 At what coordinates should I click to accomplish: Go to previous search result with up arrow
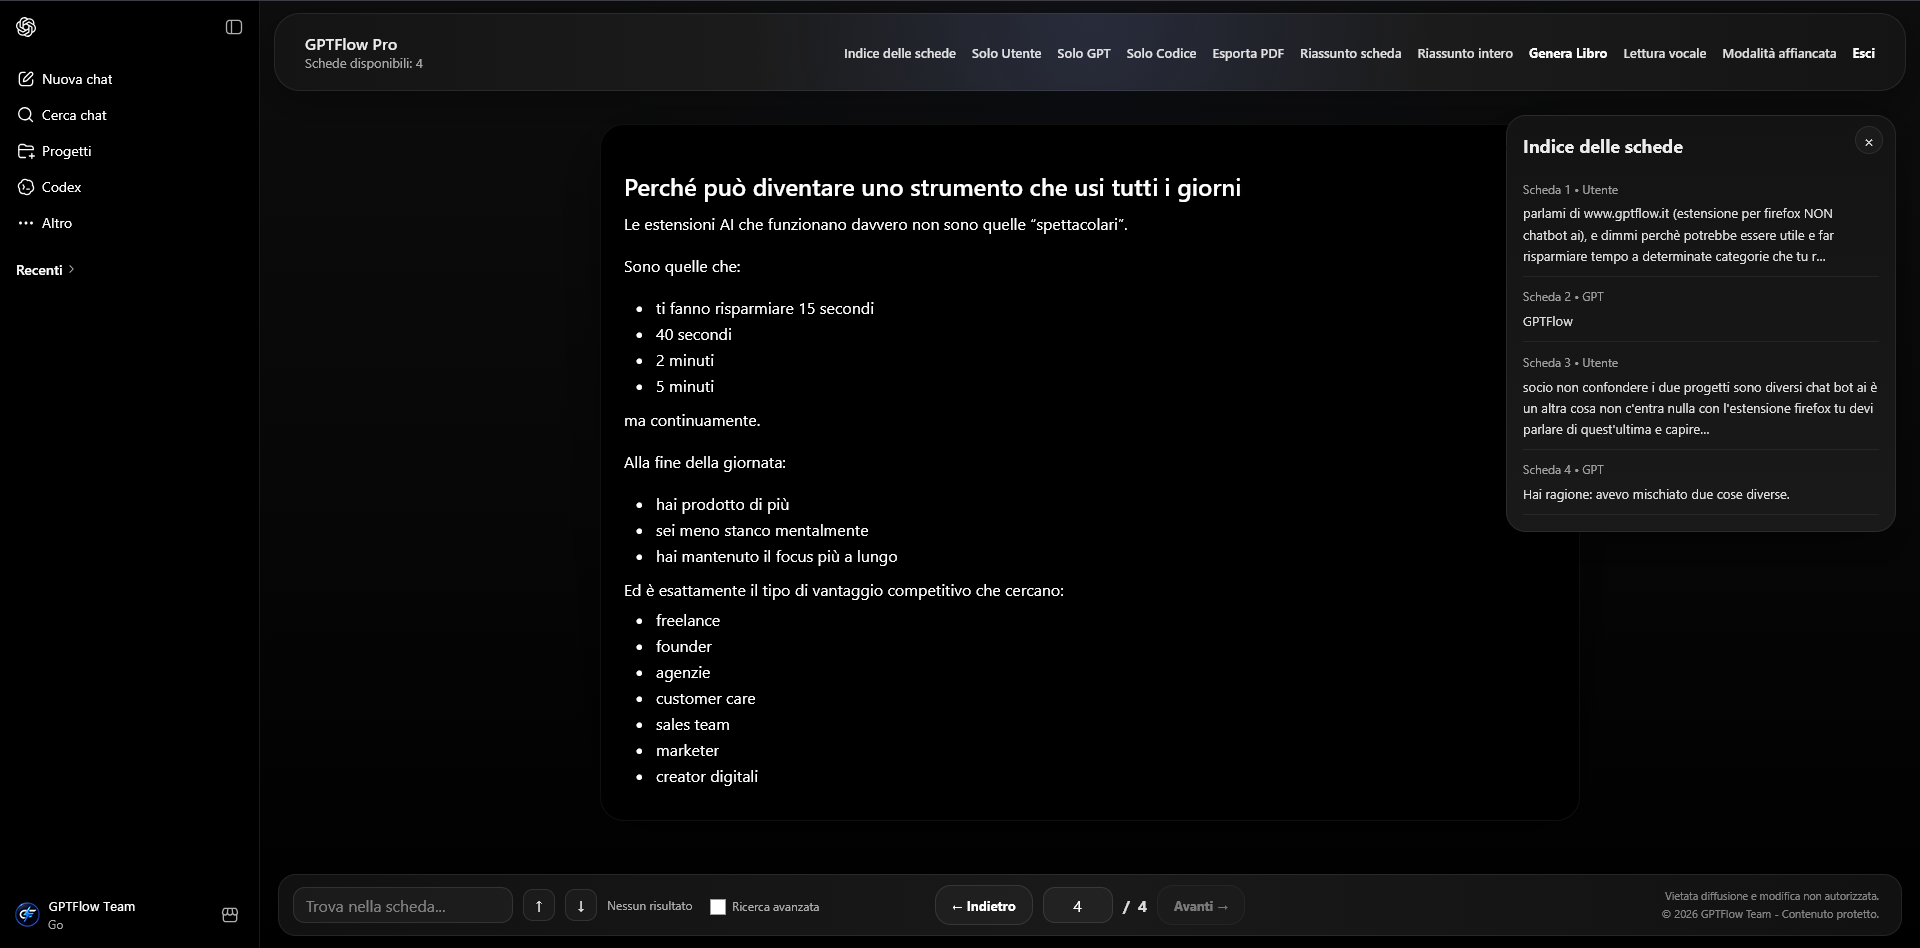tap(538, 905)
